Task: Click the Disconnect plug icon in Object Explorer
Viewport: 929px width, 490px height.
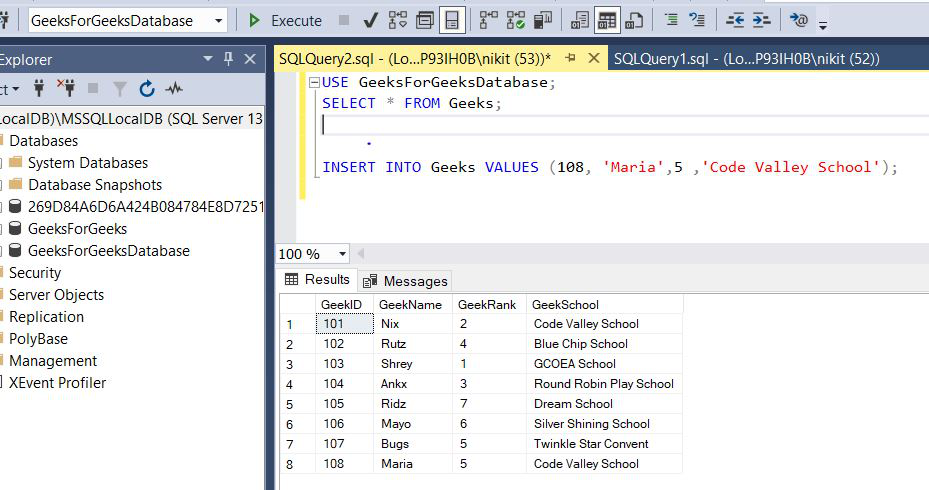Action: (x=67, y=89)
